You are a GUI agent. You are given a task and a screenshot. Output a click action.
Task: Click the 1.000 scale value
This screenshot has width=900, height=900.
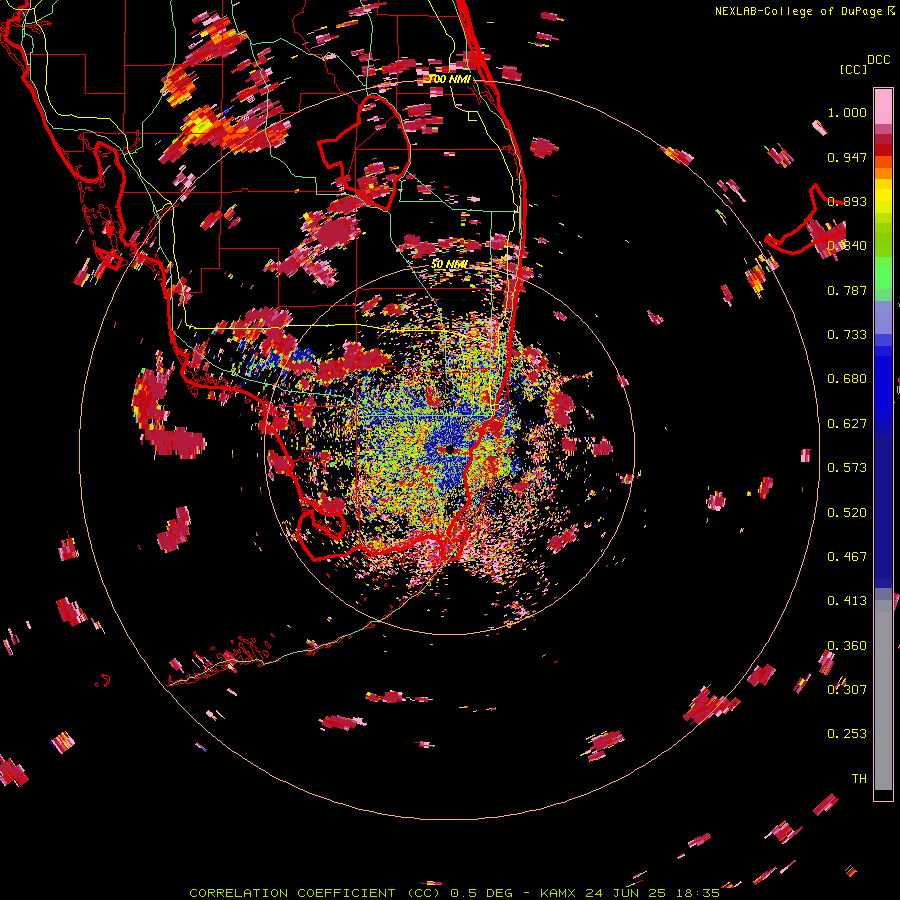pyautogui.click(x=847, y=112)
